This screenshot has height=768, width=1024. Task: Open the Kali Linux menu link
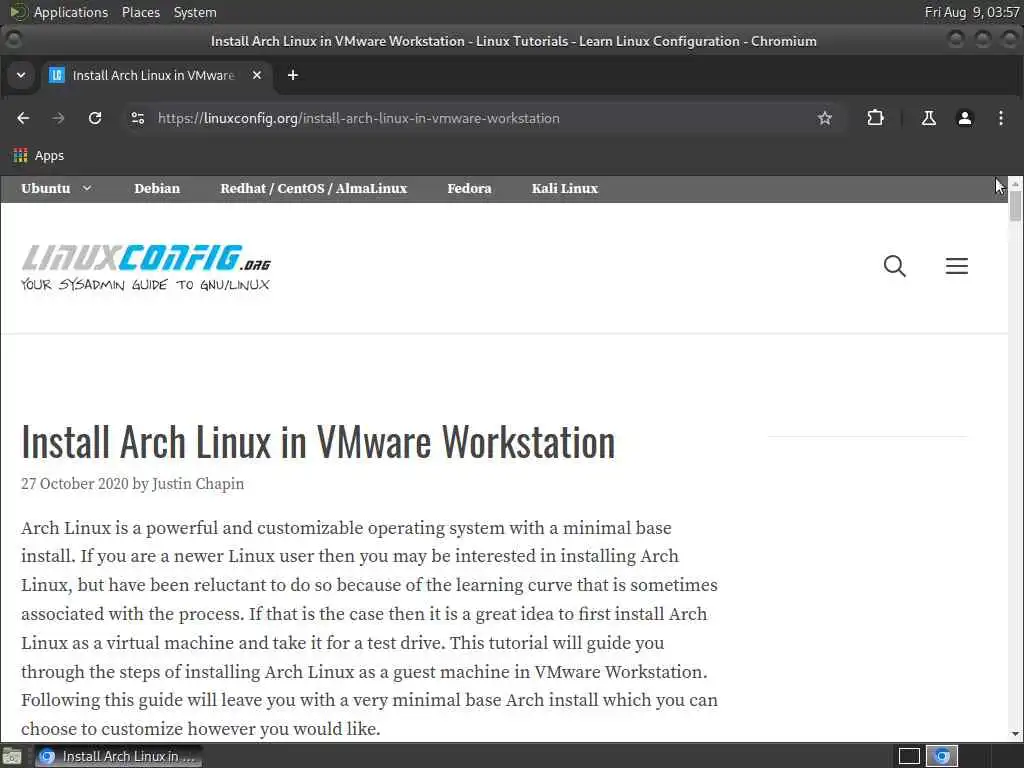pyautogui.click(x=565, y=189)
